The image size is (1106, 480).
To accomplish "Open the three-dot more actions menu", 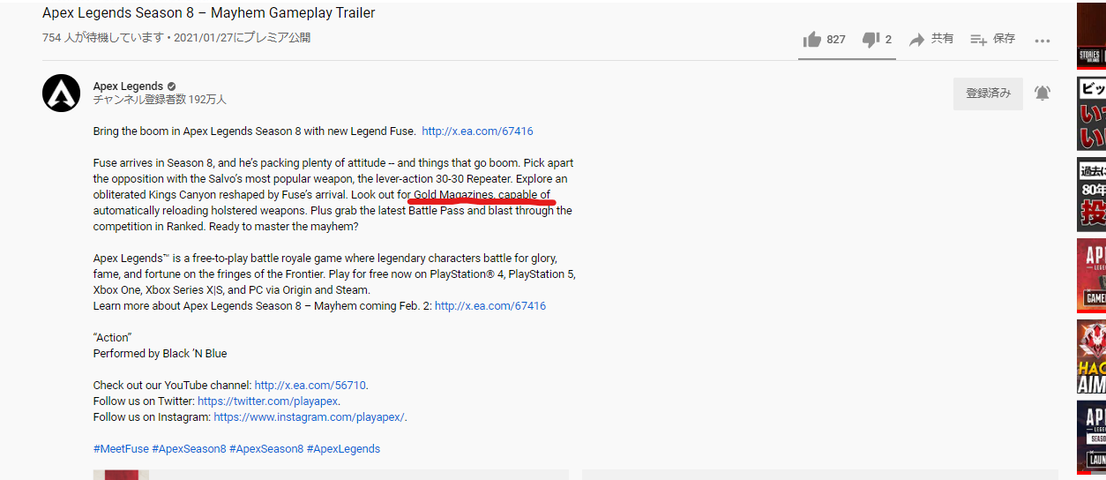I will (x=1043, y=41).
